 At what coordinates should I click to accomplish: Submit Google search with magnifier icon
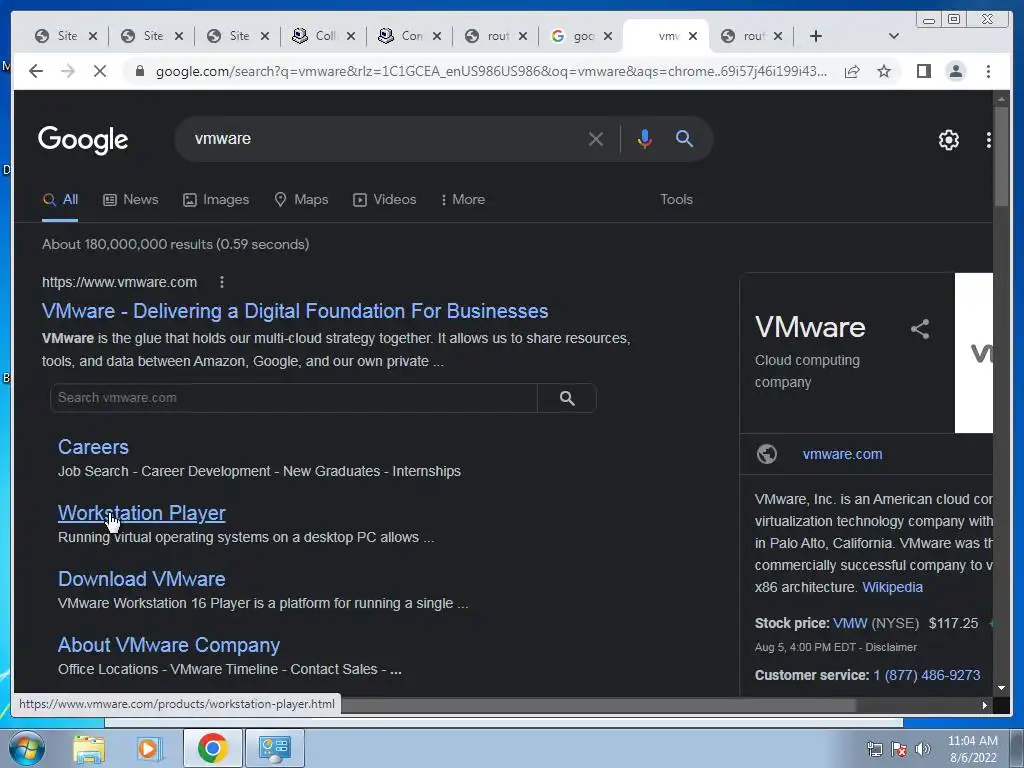tap(684, 138)
